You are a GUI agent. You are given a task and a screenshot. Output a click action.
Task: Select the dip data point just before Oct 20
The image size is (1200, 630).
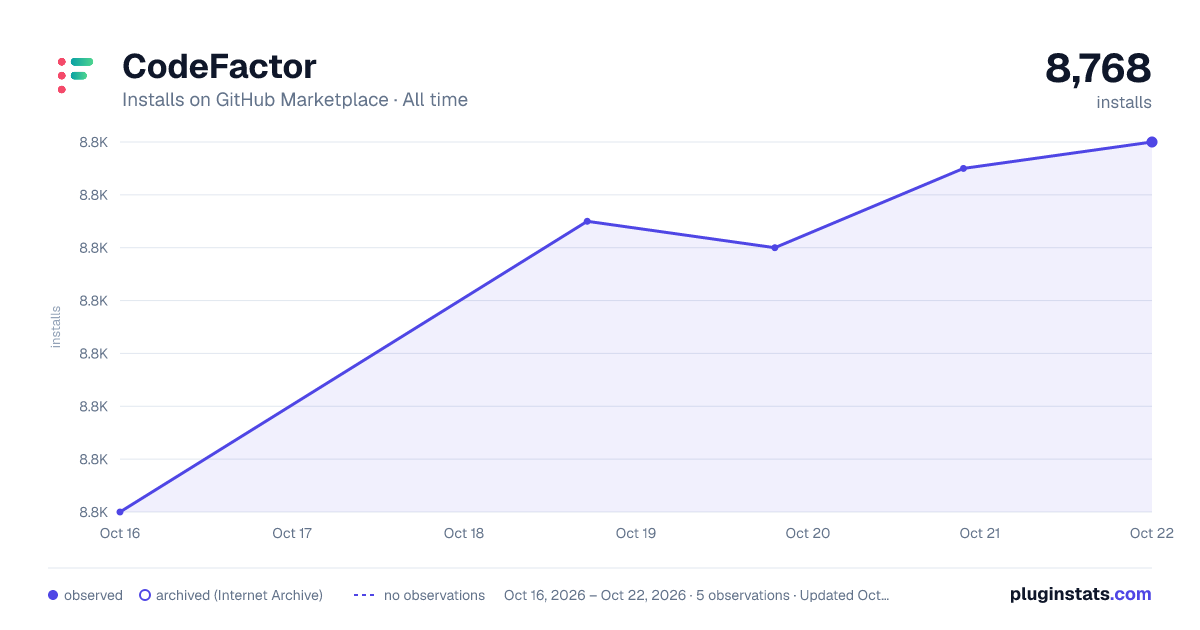pyautogui.click(x=775, y=247)
